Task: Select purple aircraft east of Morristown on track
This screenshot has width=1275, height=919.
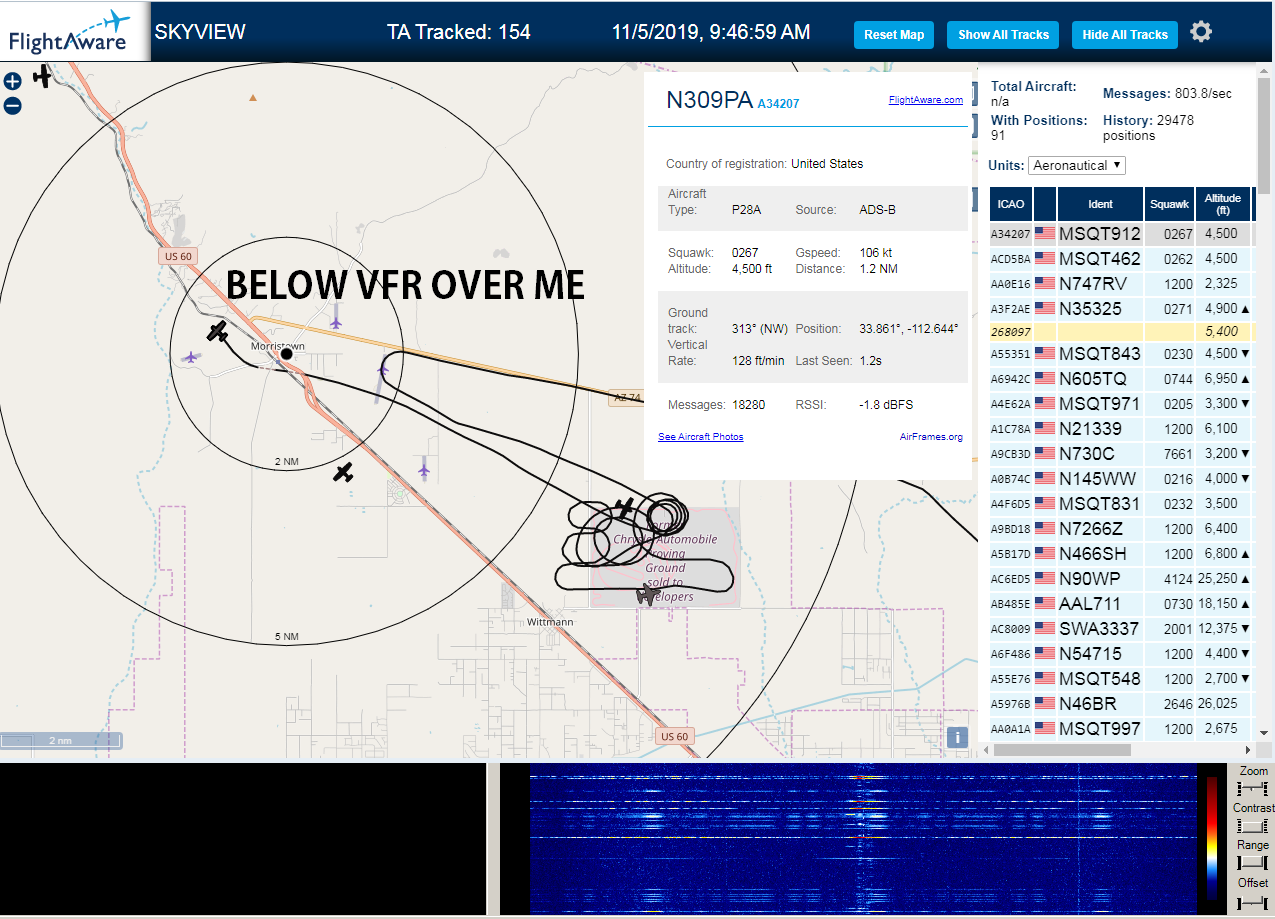Action: click(382, 371)
